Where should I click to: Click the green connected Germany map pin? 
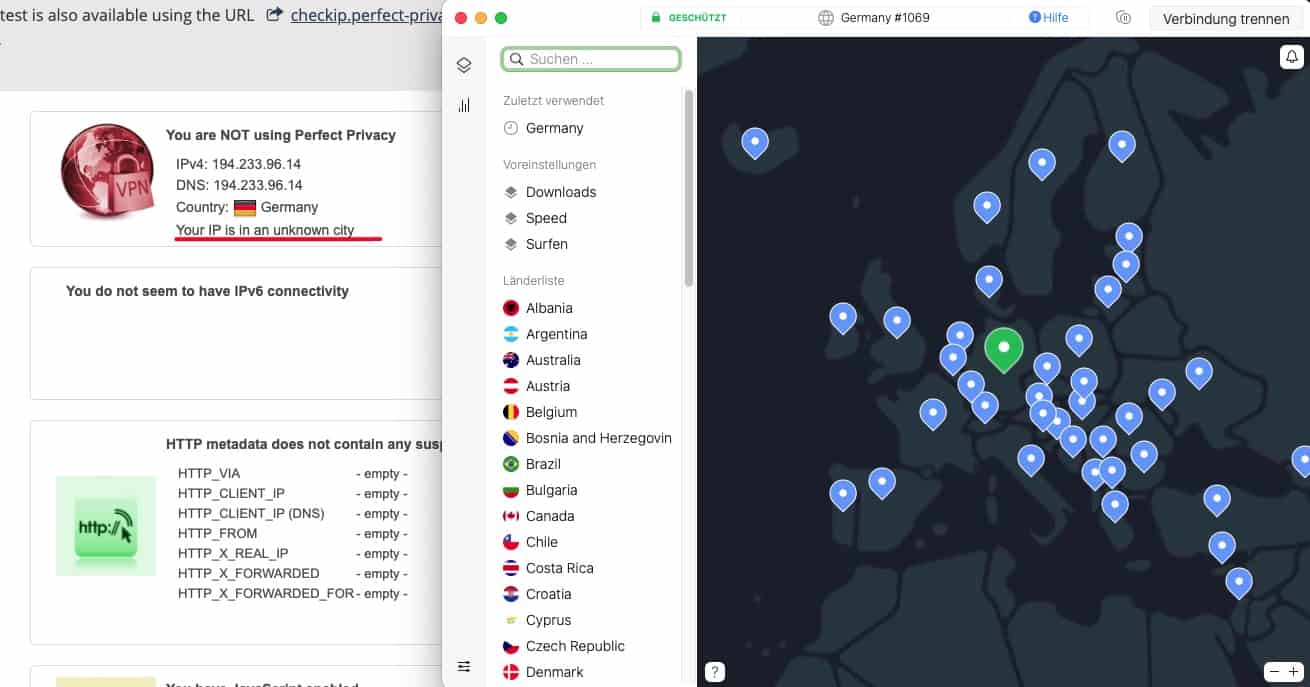point(1004,349)
